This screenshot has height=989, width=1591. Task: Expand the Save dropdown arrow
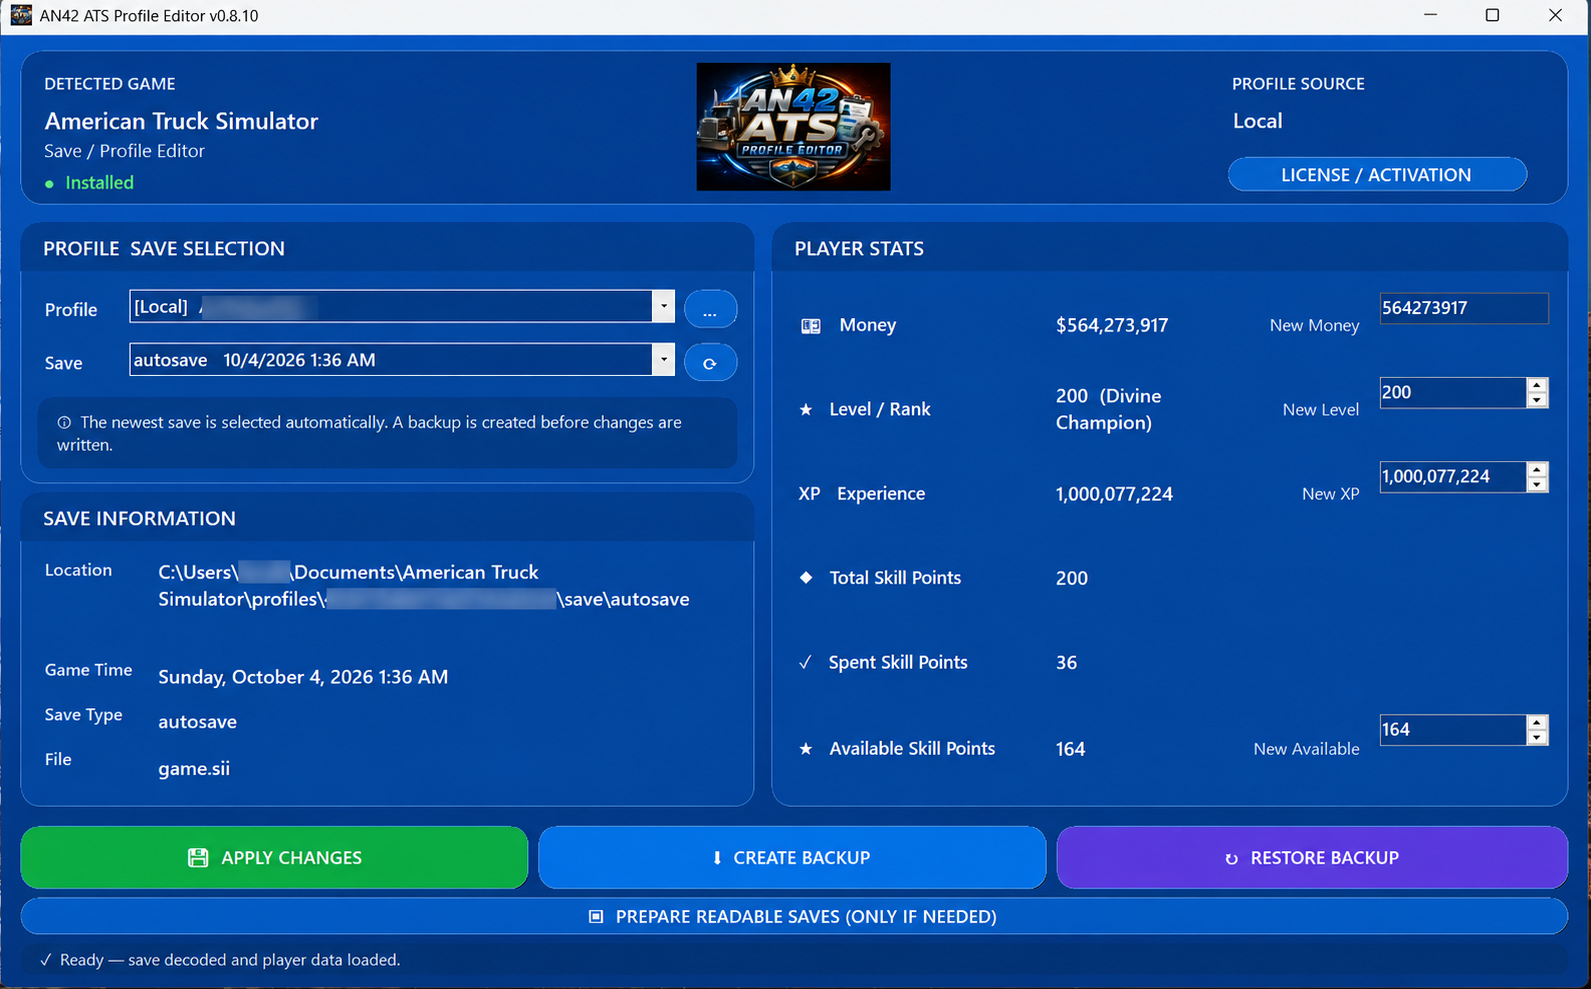click(663, 359)
